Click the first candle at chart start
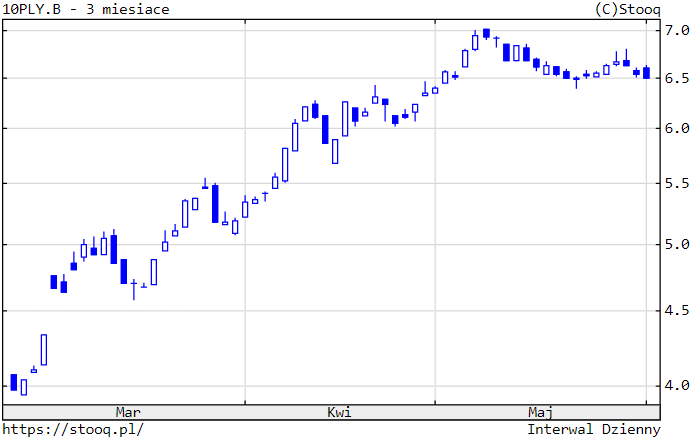The width and height of the screenshot is (695, 440). point(14,381)
